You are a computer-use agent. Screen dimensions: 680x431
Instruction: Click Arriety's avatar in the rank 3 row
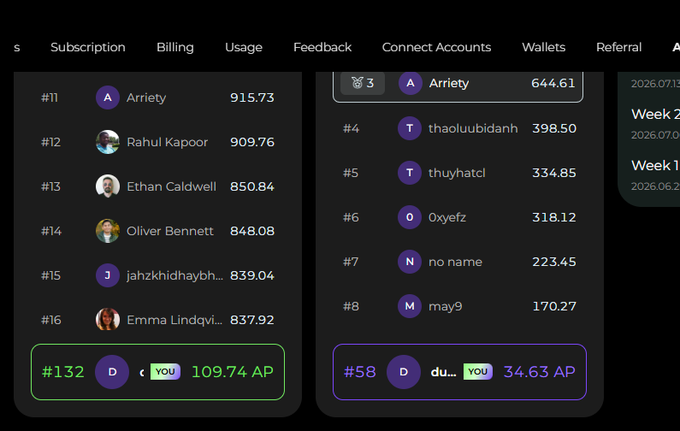point(410,83)
